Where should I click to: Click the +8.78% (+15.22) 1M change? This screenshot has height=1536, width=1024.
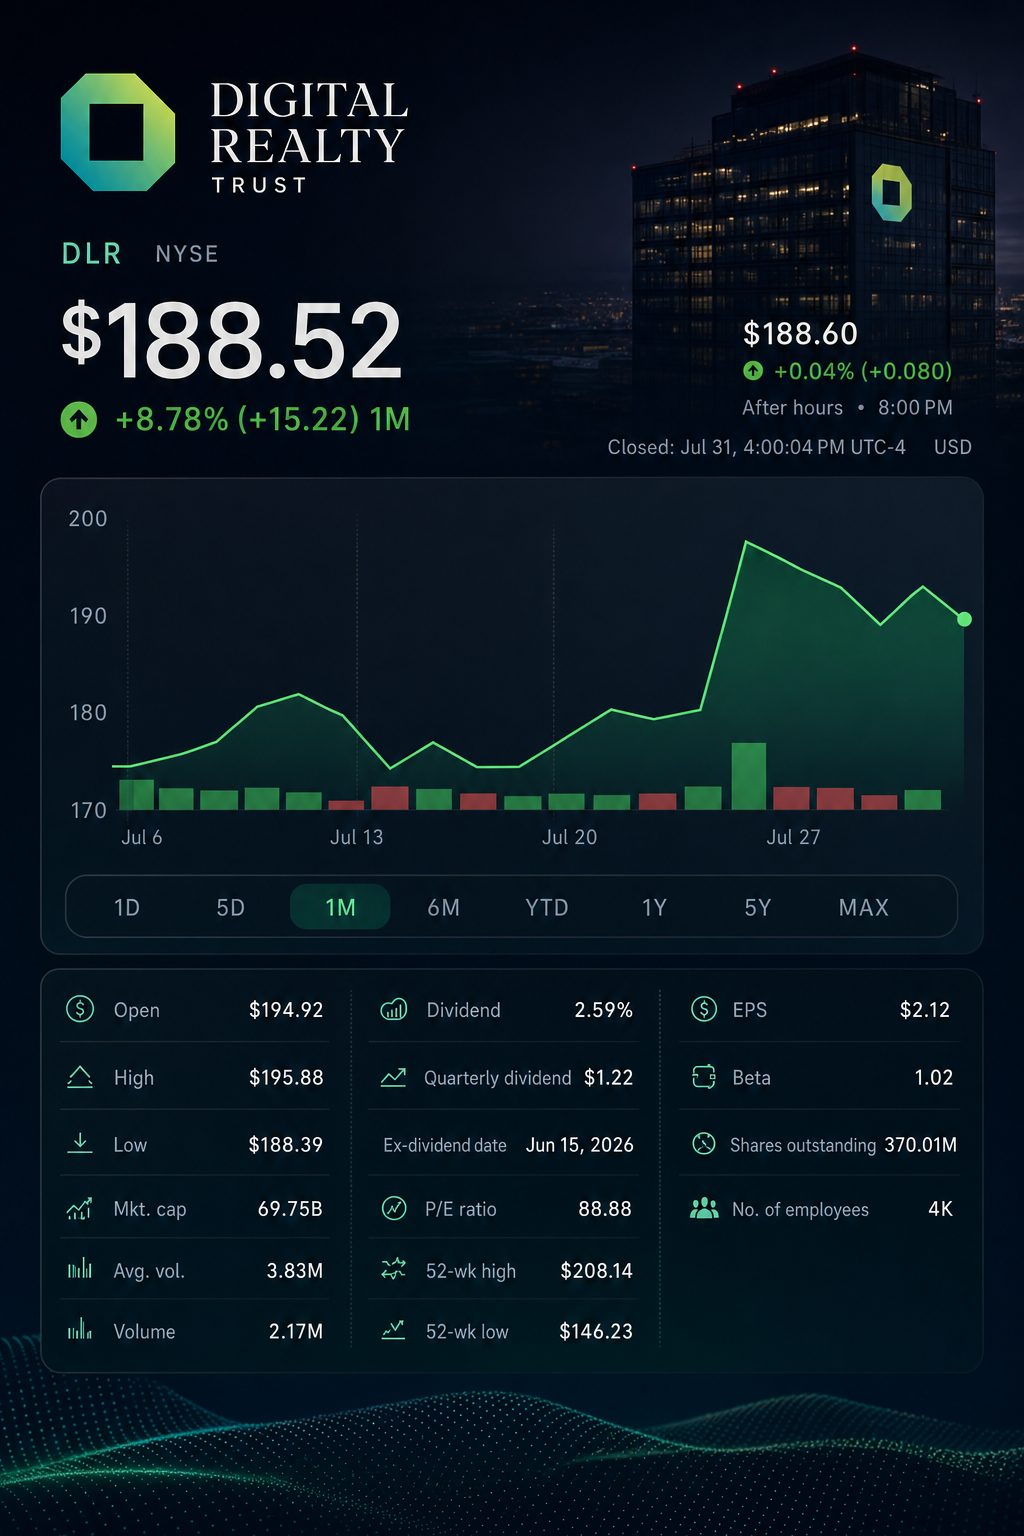tap(263, 419)
